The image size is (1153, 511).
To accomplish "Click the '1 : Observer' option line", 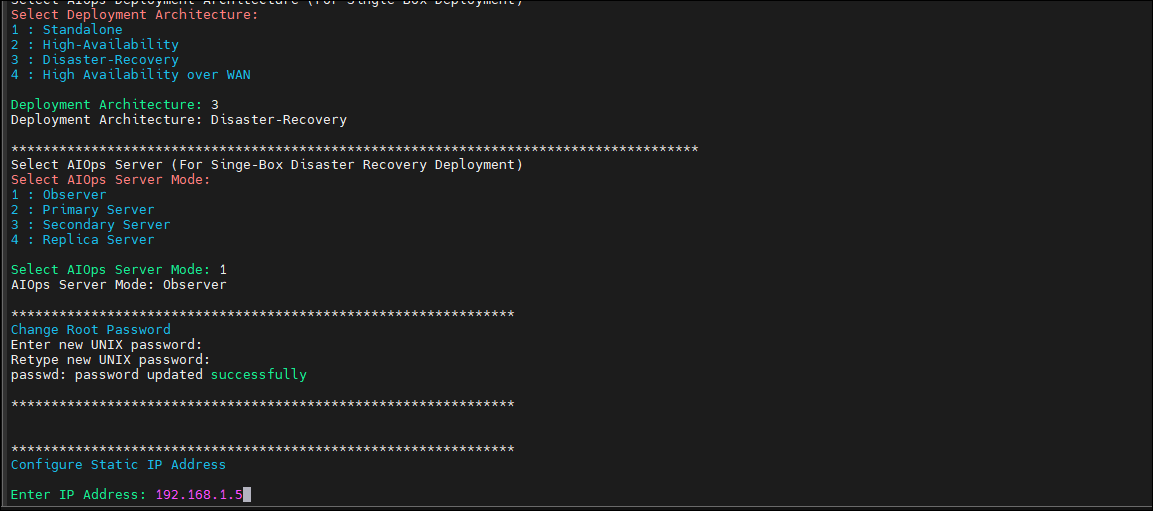I will (59, 195).
